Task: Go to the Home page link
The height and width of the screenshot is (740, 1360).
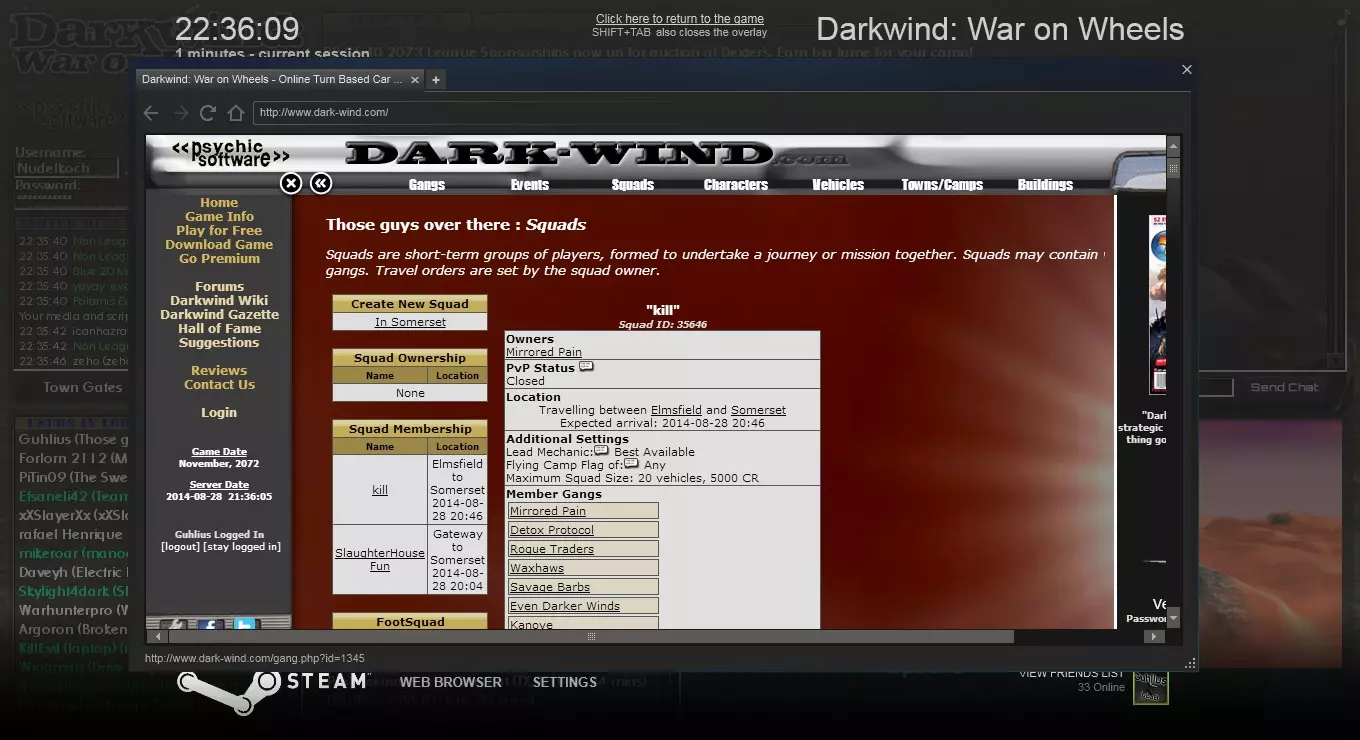Action: tap(219, 202)
